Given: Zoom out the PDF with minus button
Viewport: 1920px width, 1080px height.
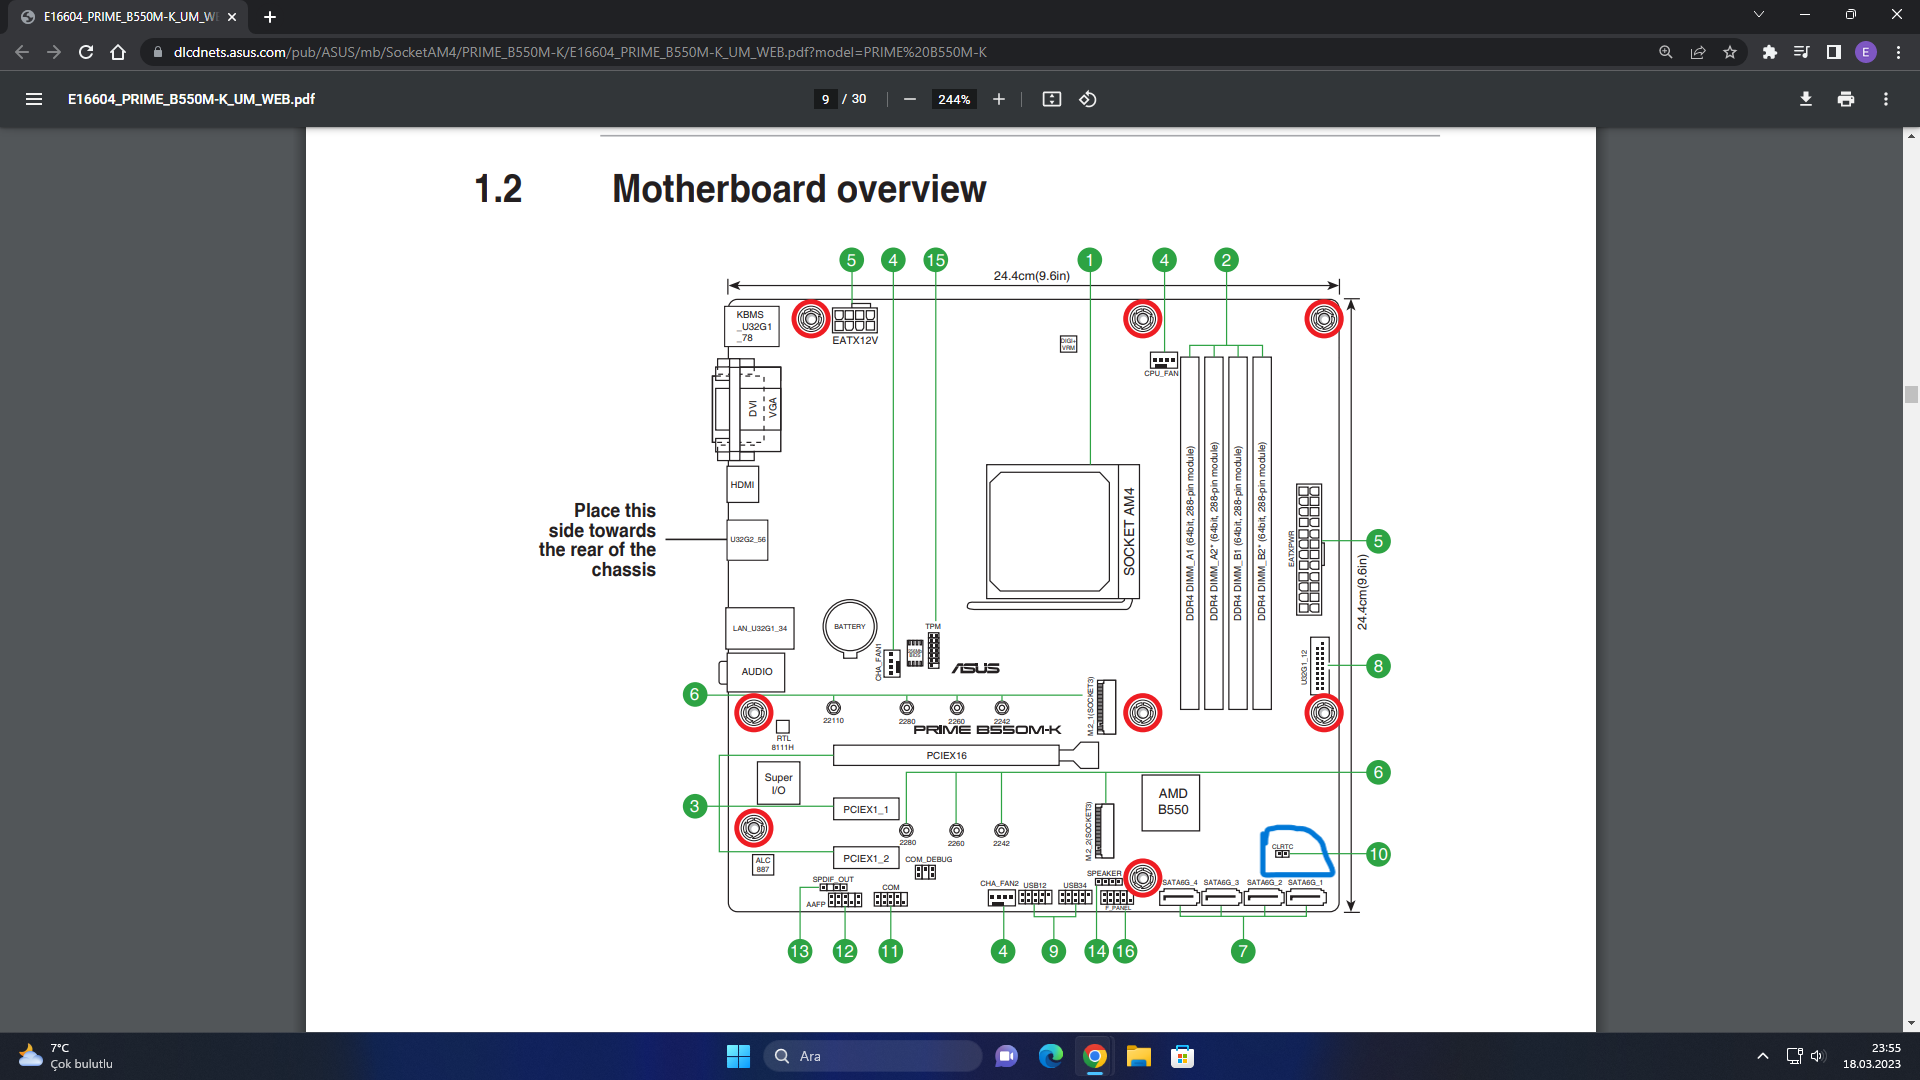Looking at the screenshot, I should pyautogui.click(x=910, y=99).
